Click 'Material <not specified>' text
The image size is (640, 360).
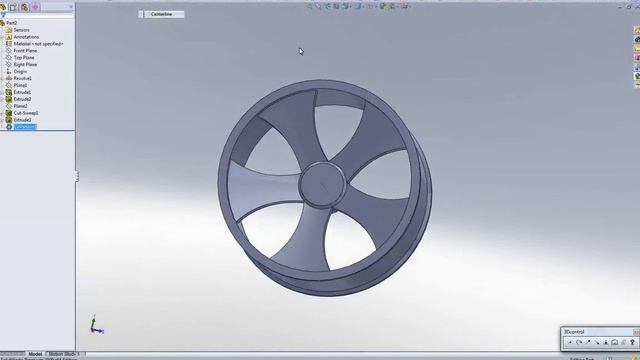38,44
